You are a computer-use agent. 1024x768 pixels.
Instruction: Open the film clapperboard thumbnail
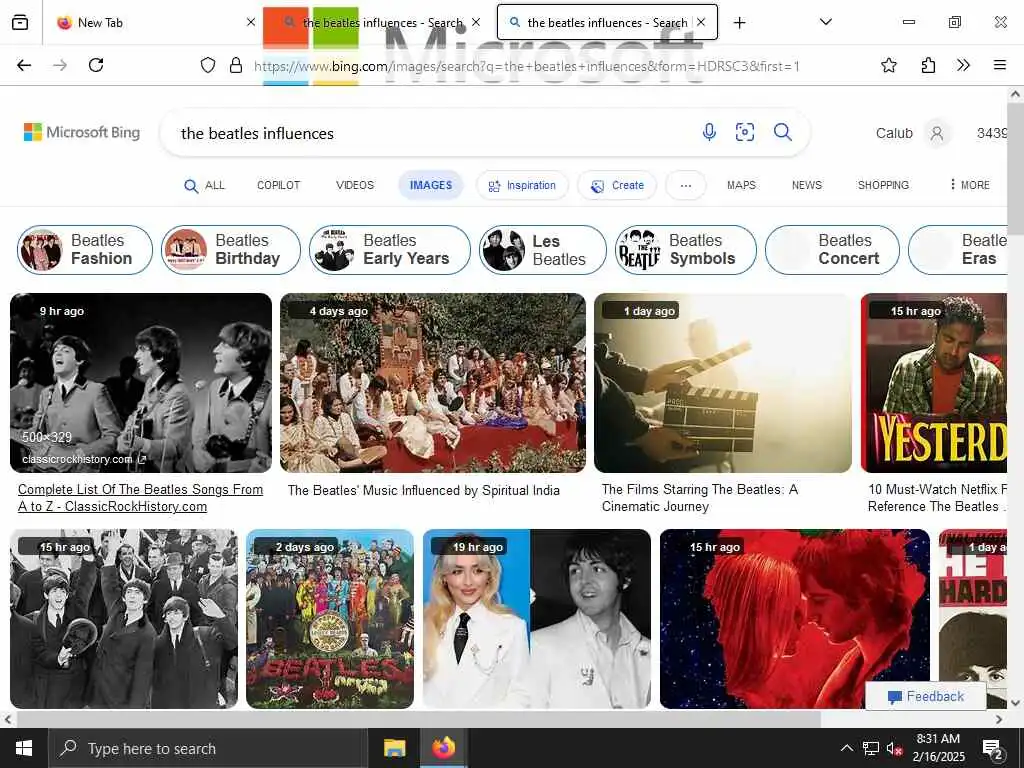click(722, 383)
